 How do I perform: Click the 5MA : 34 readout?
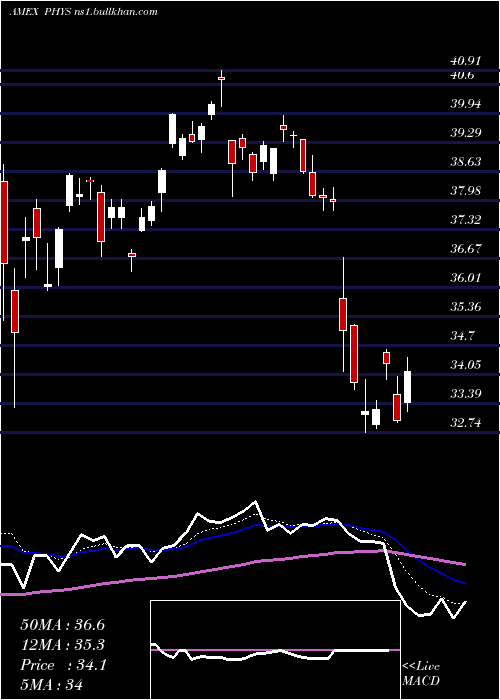52,685
